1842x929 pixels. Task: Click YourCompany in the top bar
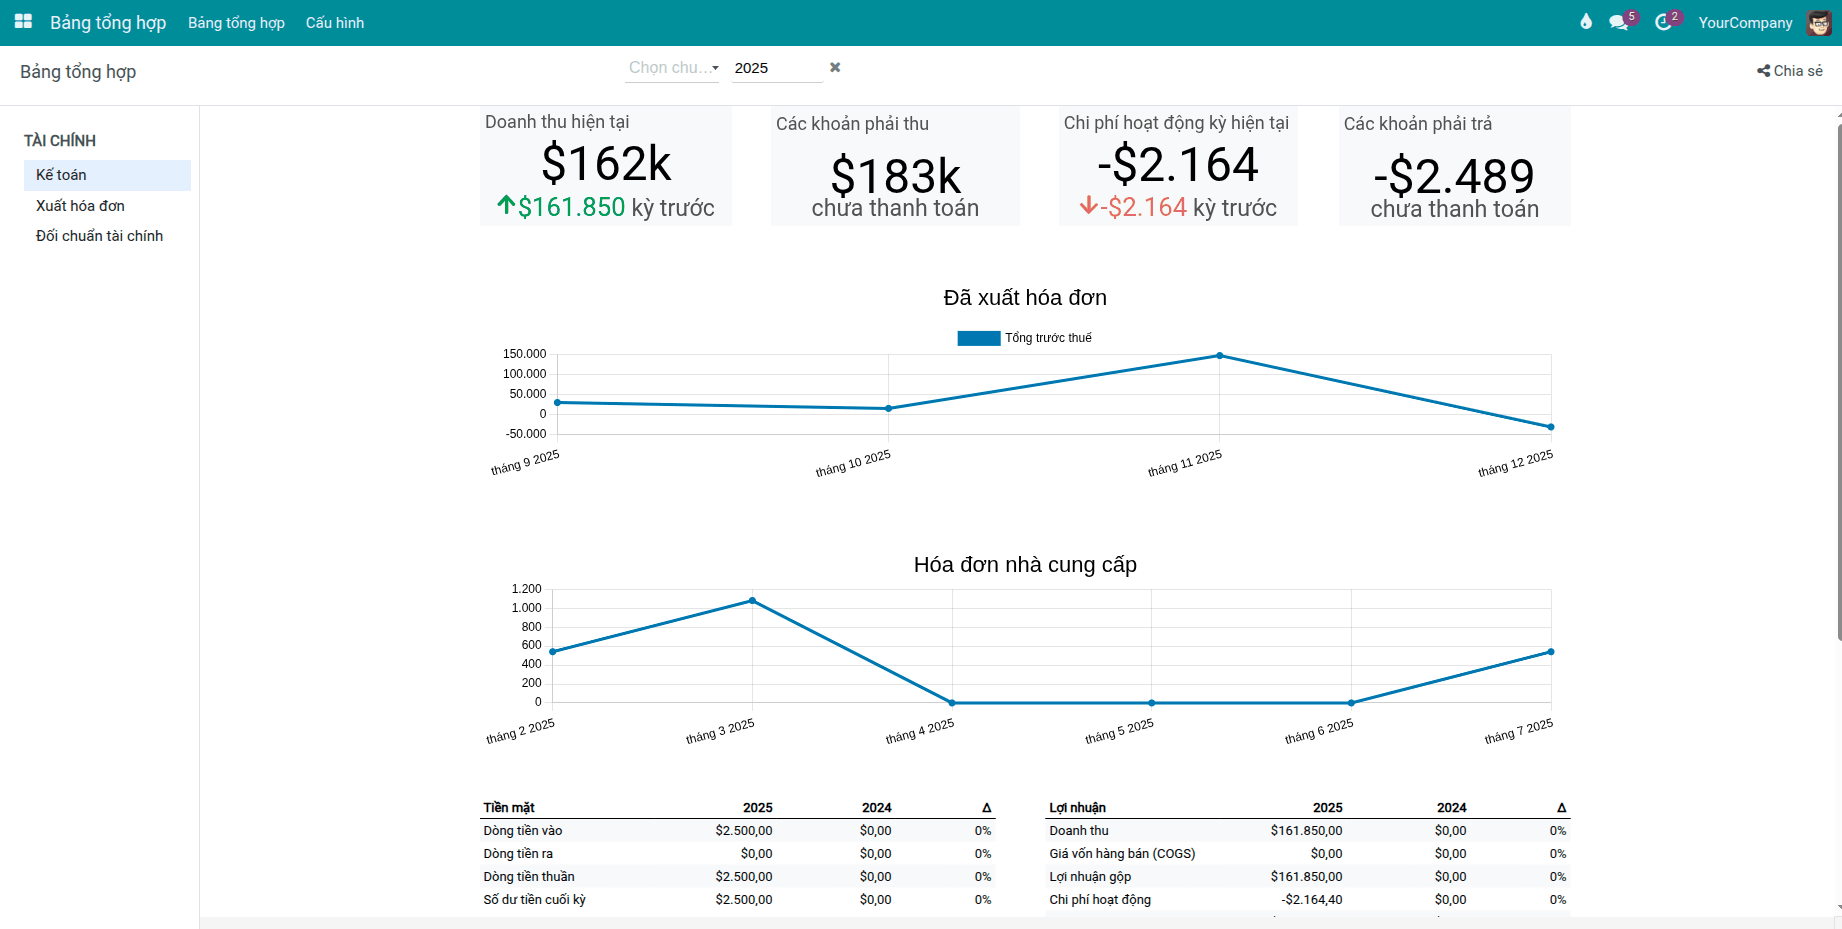(1745, 22)
